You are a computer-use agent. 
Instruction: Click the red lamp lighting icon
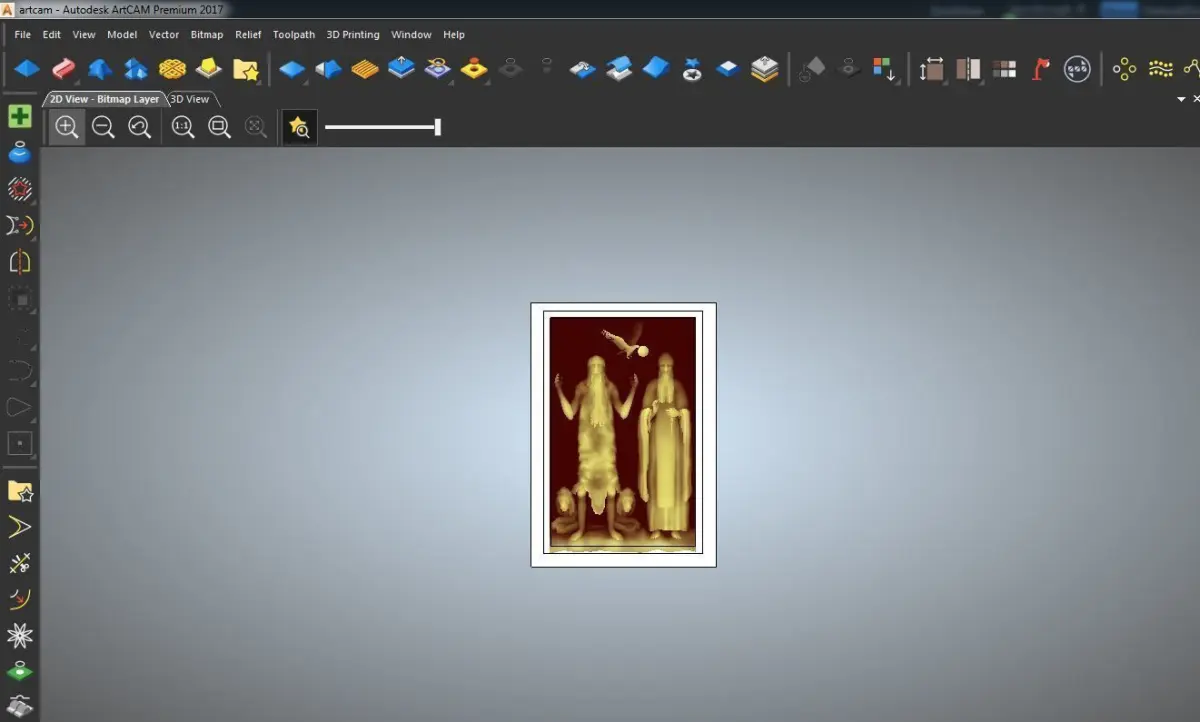[1041, 69]
